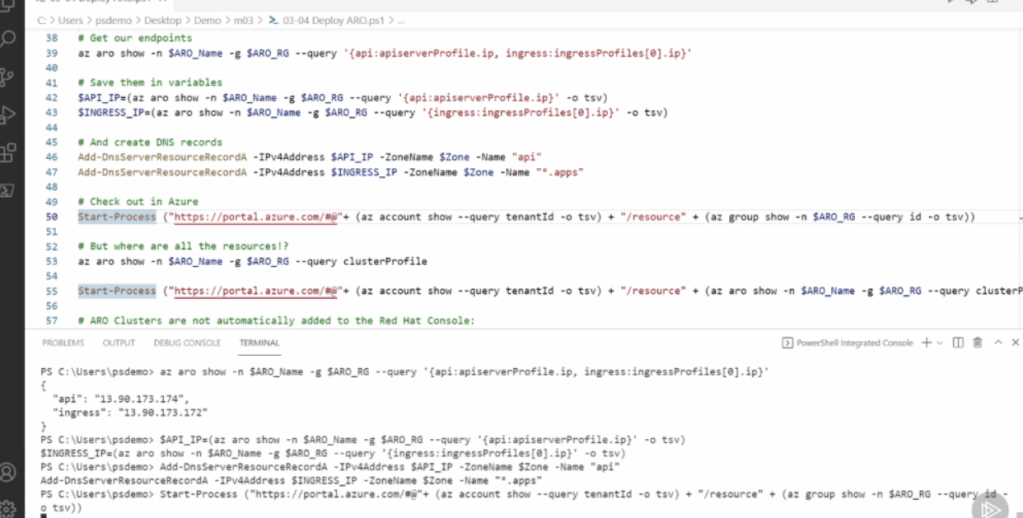This screenshot has width=1023, height=518.
Task: Click the Demo breadcrumb segment
Action: pyautogui.click(x=207, y=20)
